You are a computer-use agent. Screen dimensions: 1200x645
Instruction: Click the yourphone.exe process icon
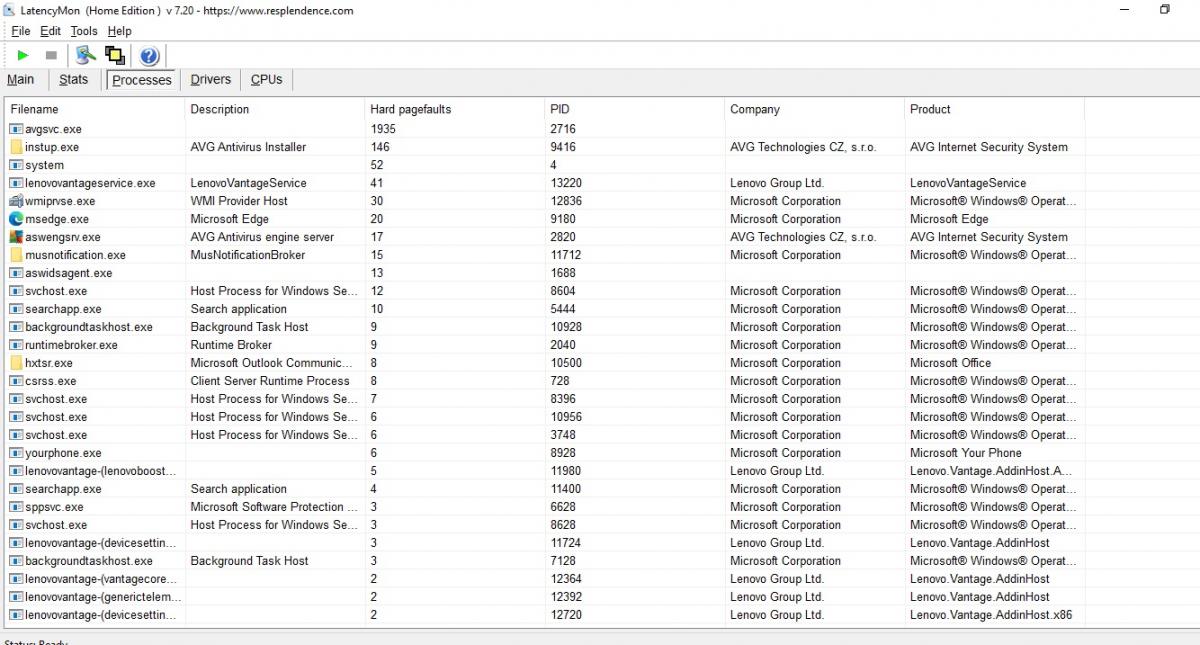click(16, 453)
